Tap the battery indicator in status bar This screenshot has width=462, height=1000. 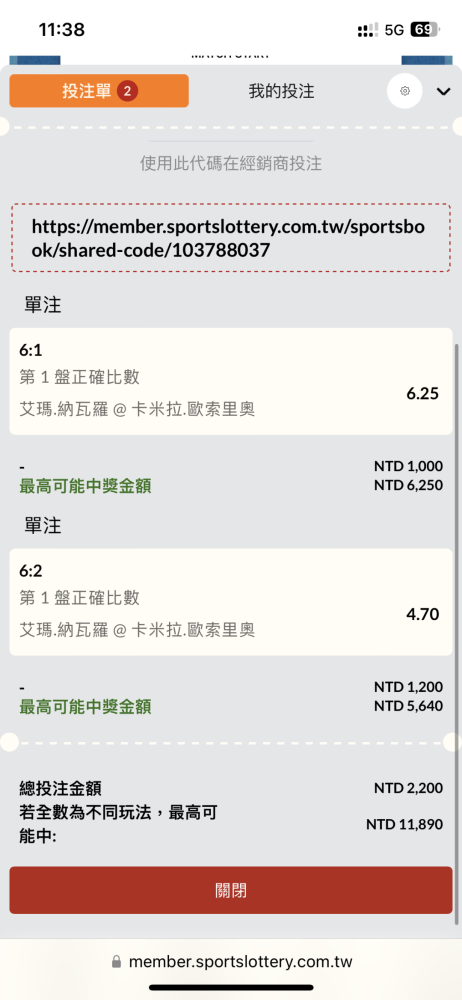[x=426, y=29]
